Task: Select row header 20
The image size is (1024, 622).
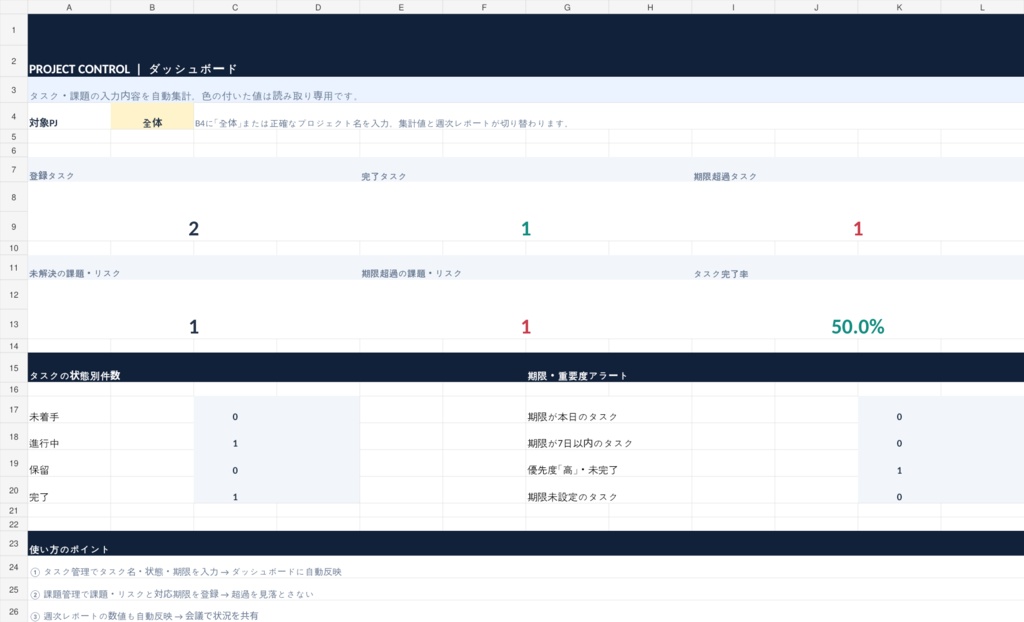Action: coord(14,490)
